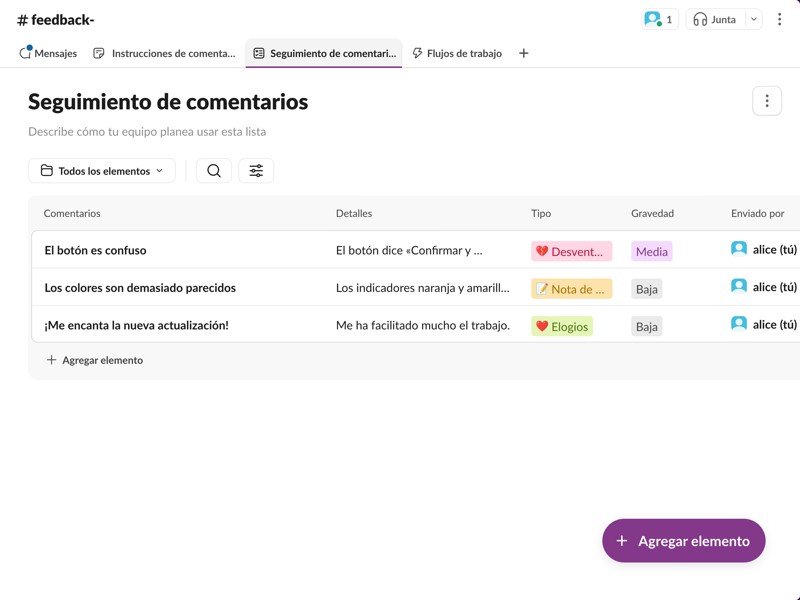Open list options three-dot menu beside title
The image size is (800, 600).
coord(767,101)
